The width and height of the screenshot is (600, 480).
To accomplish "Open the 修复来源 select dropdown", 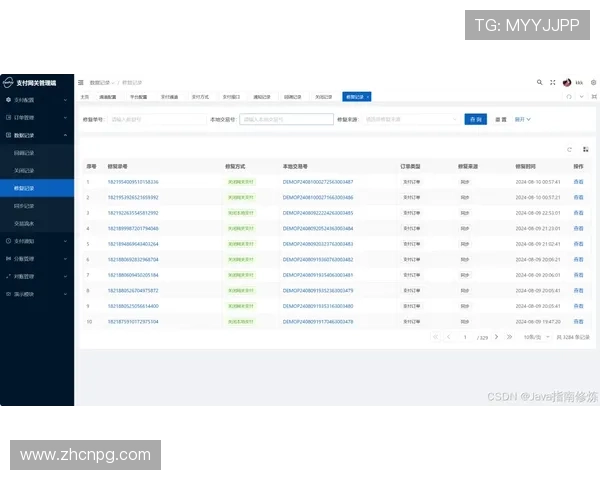I will pyautogui.click(x=410, y=119).
